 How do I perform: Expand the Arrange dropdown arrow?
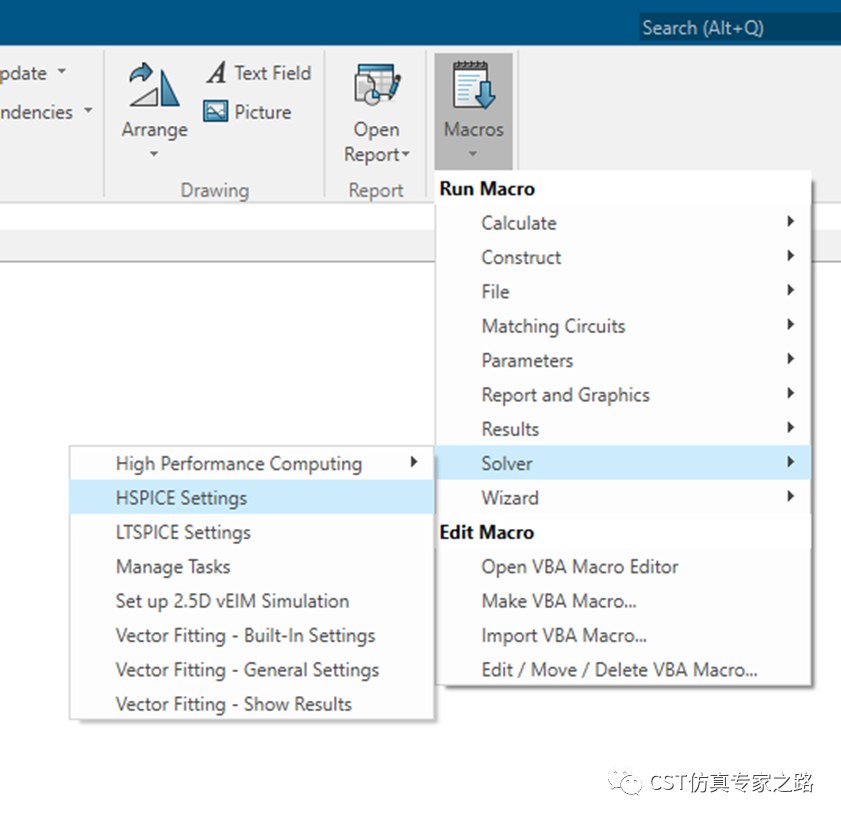coord(154,154)
